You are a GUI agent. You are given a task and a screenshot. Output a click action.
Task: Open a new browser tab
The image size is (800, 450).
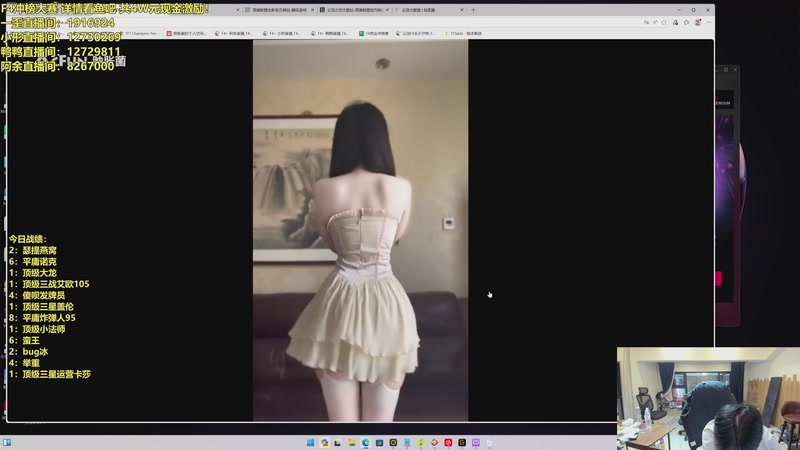[x=473, y=10]
